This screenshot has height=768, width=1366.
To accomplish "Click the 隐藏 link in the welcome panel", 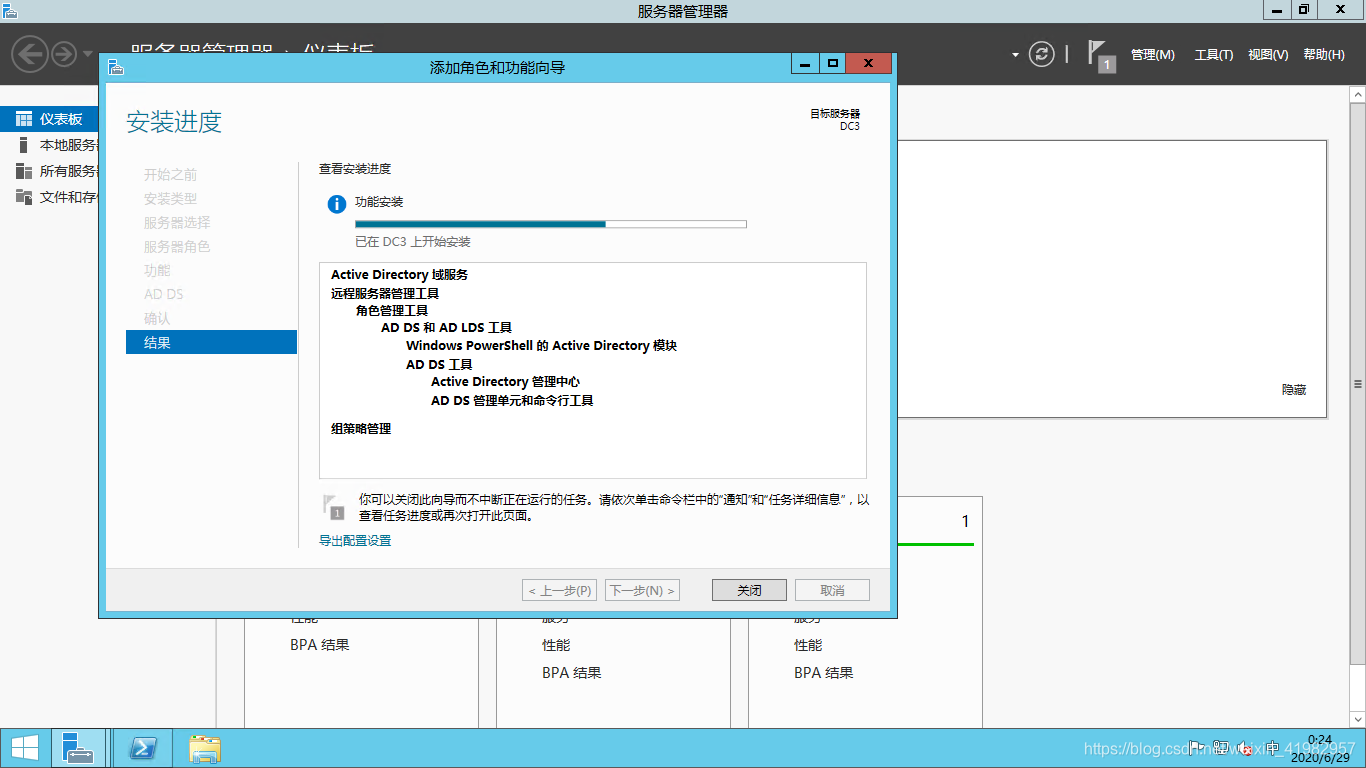I will point(1294,390).
